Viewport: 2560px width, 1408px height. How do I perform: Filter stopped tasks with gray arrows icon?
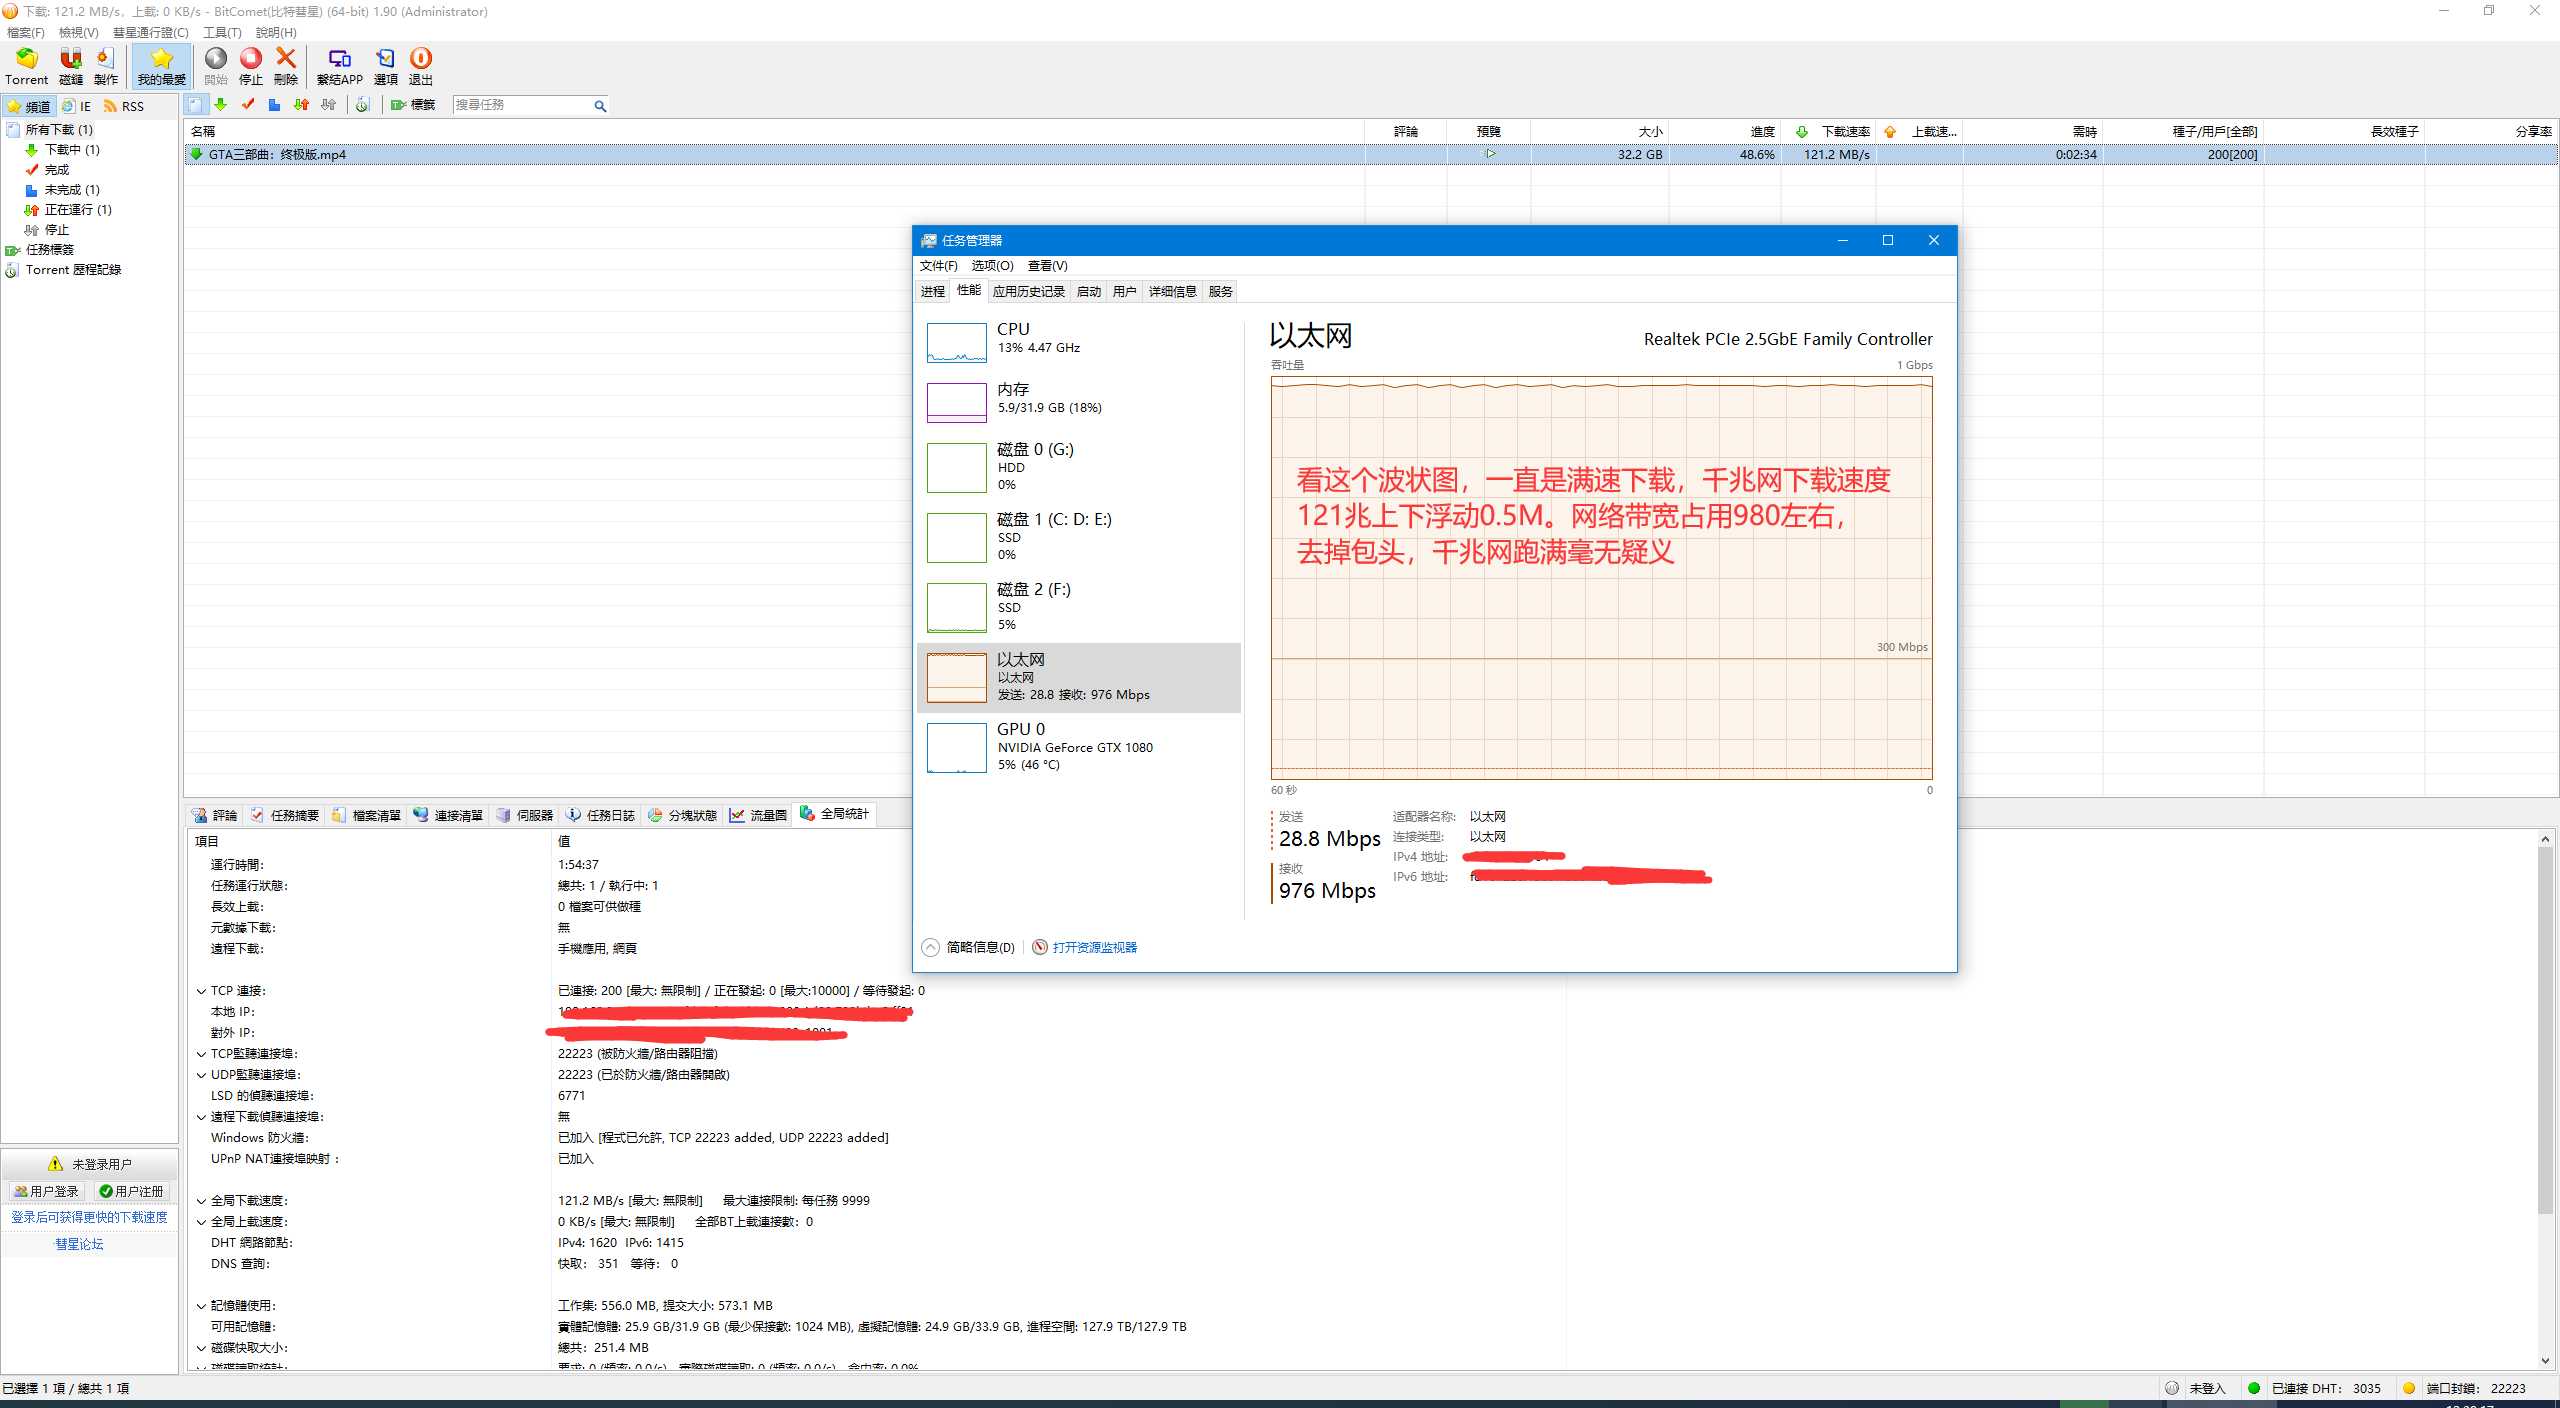point(328,105)
